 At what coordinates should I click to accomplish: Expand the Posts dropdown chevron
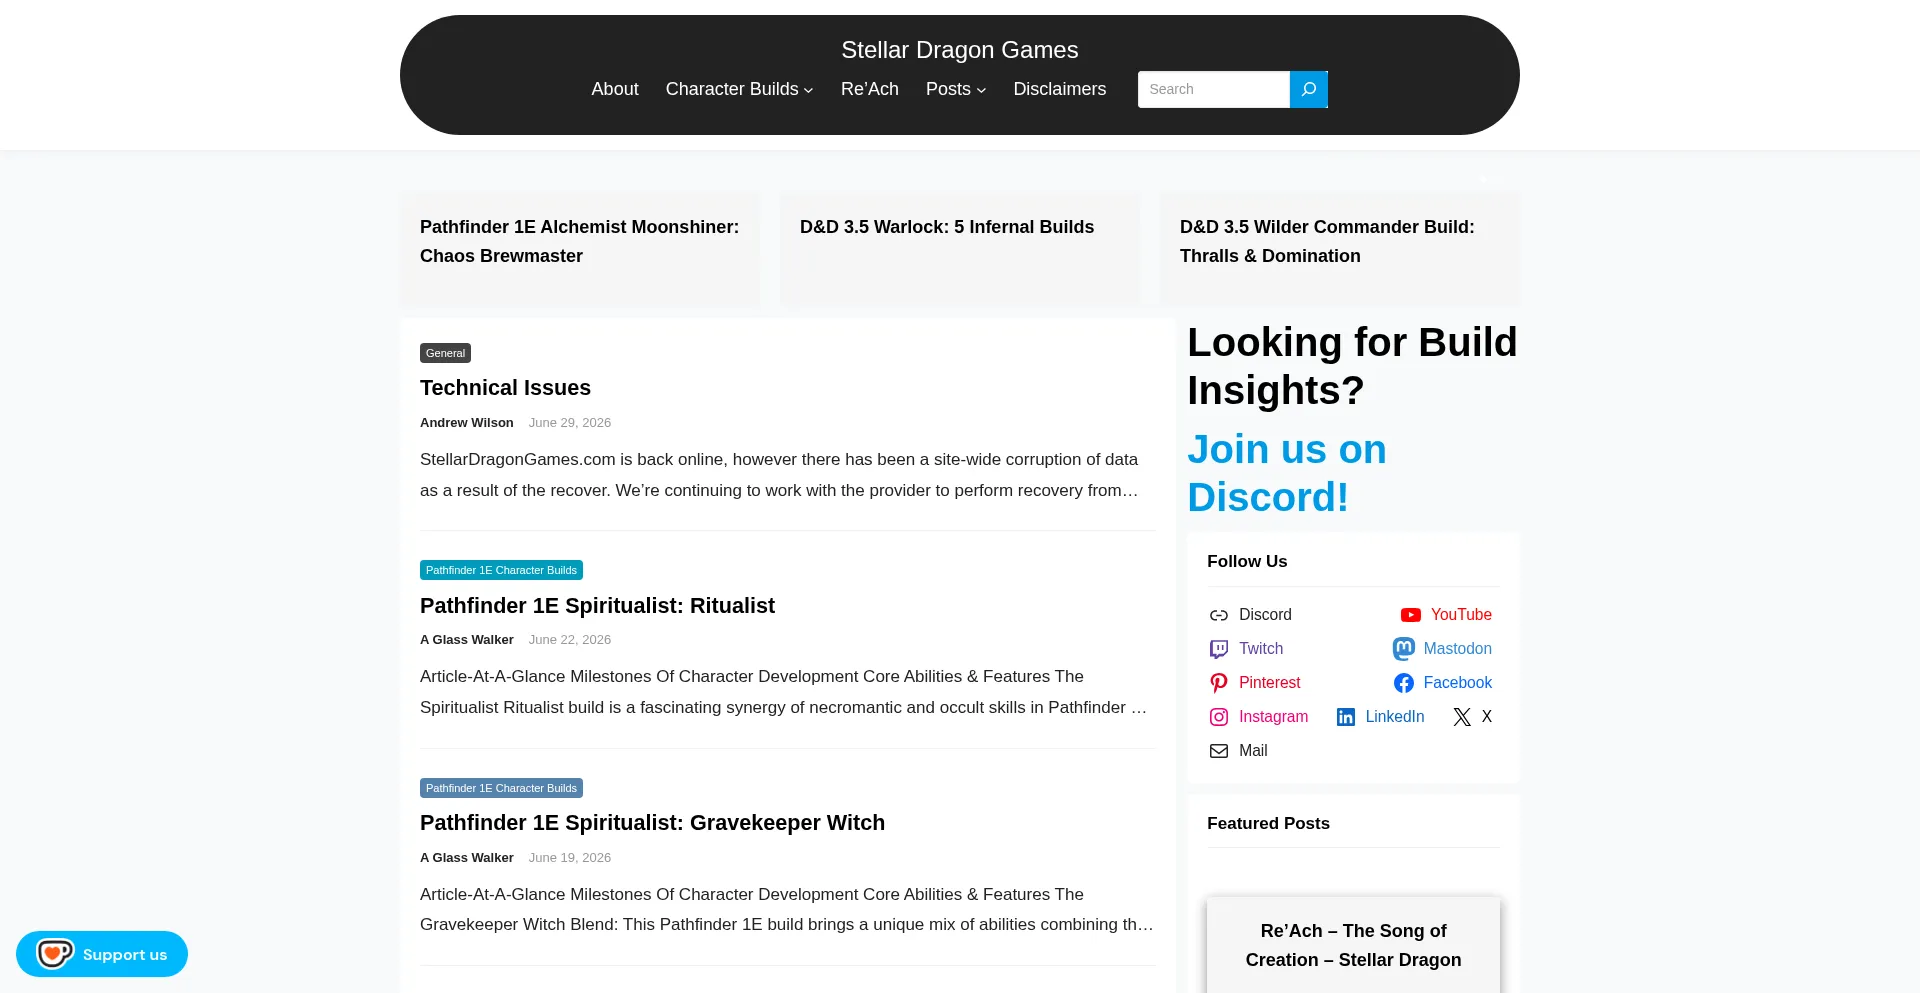[981, 90]
